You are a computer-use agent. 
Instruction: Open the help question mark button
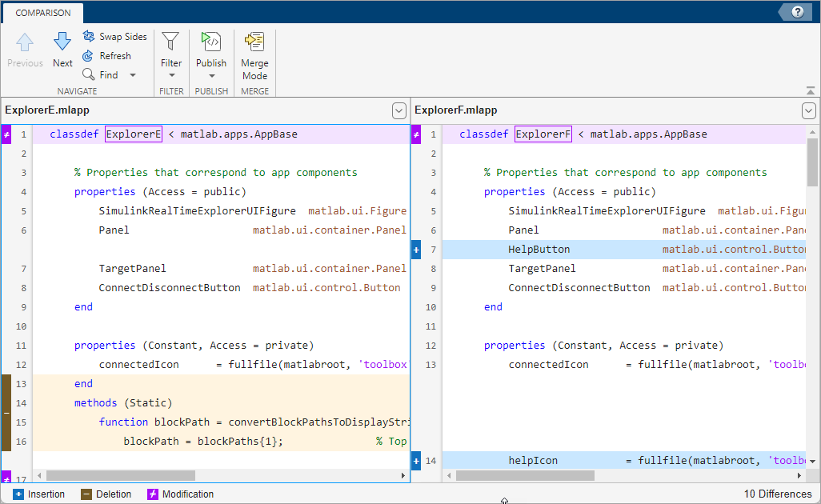pyautogui.click(x=797, y=12)
